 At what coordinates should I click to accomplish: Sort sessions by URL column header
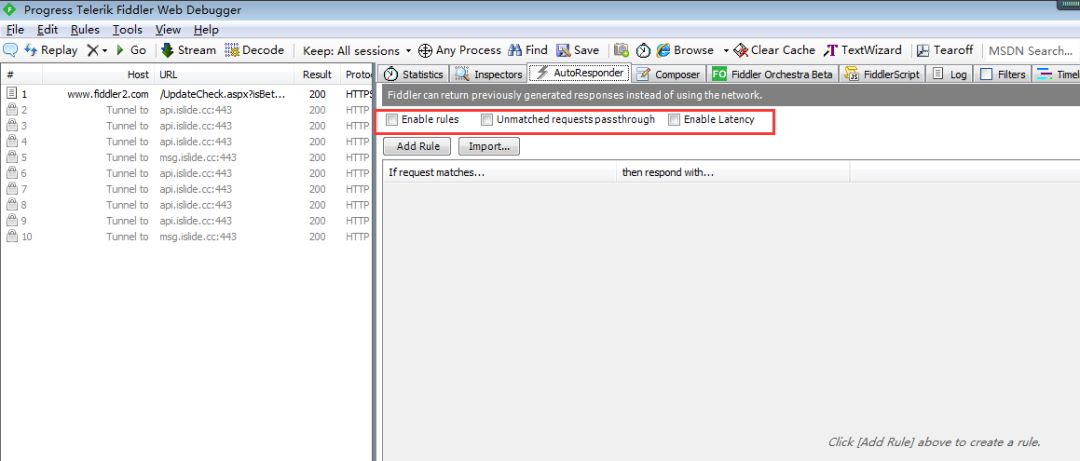[225, 74]
